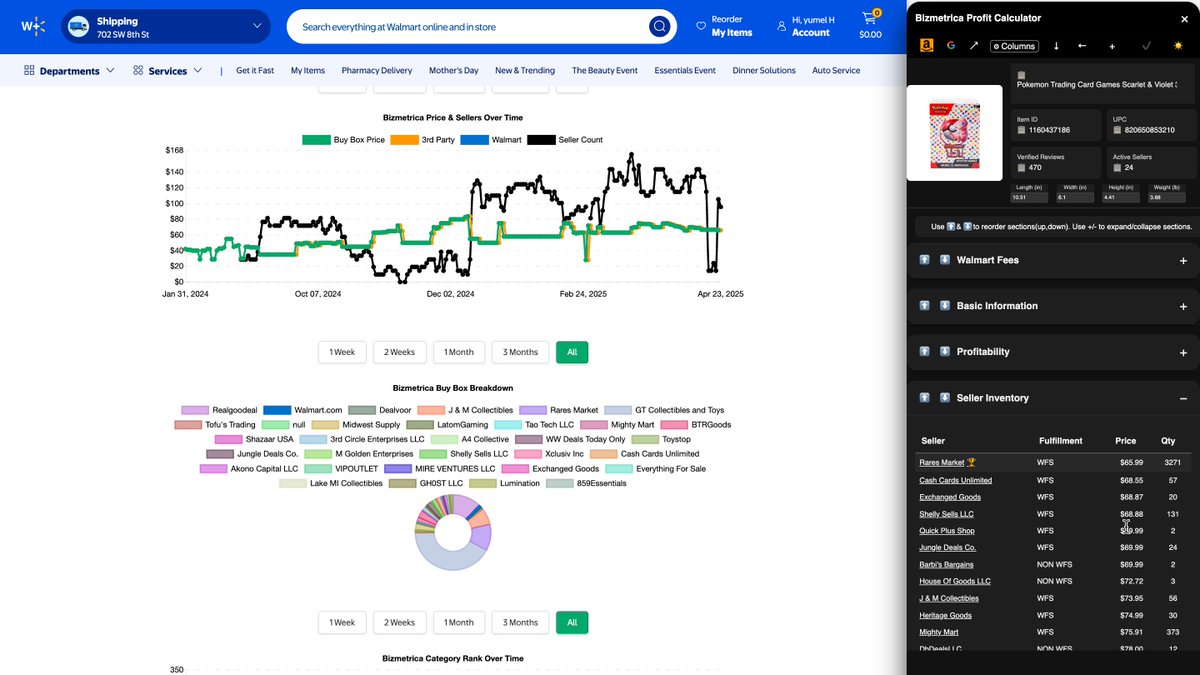Click the search magnifier button

point(659,27)
